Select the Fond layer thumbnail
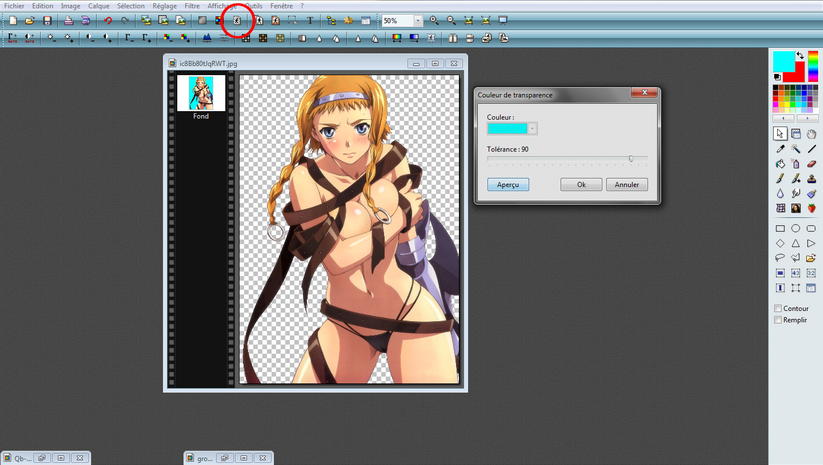 pyautogui.click(x=201, y=93)
